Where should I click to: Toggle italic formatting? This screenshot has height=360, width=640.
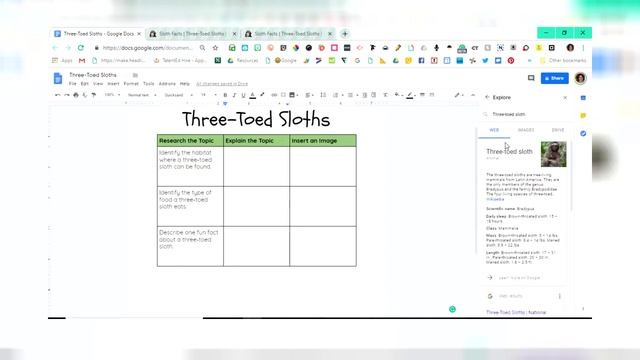pyautogui.click(x=234, y=95)
